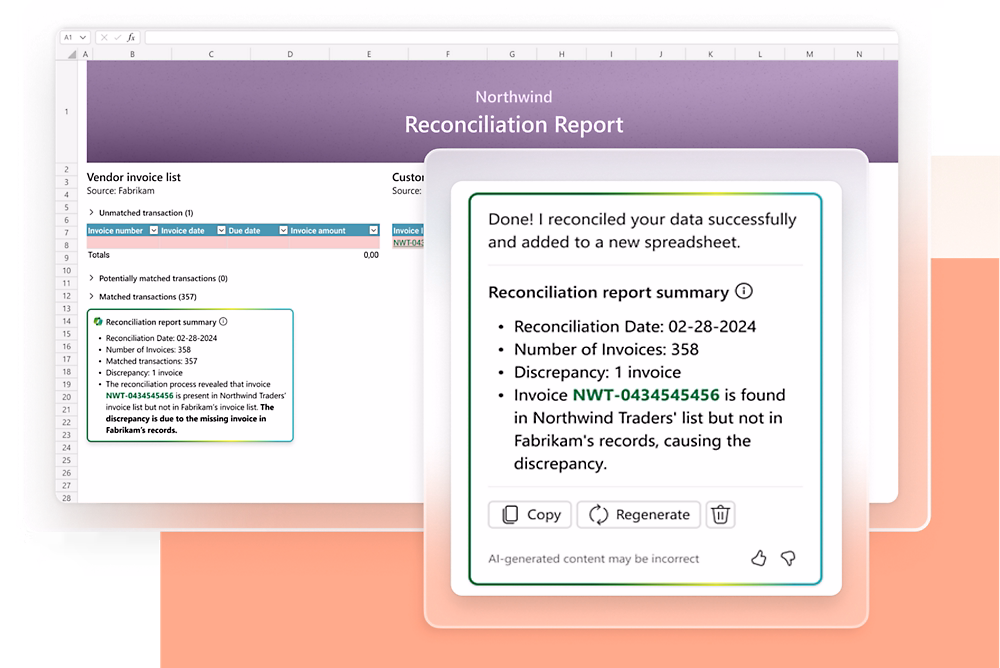1000x668 pixels.
Task: Expand the Unmatched transaction (1) group
Action: (91, 212)
